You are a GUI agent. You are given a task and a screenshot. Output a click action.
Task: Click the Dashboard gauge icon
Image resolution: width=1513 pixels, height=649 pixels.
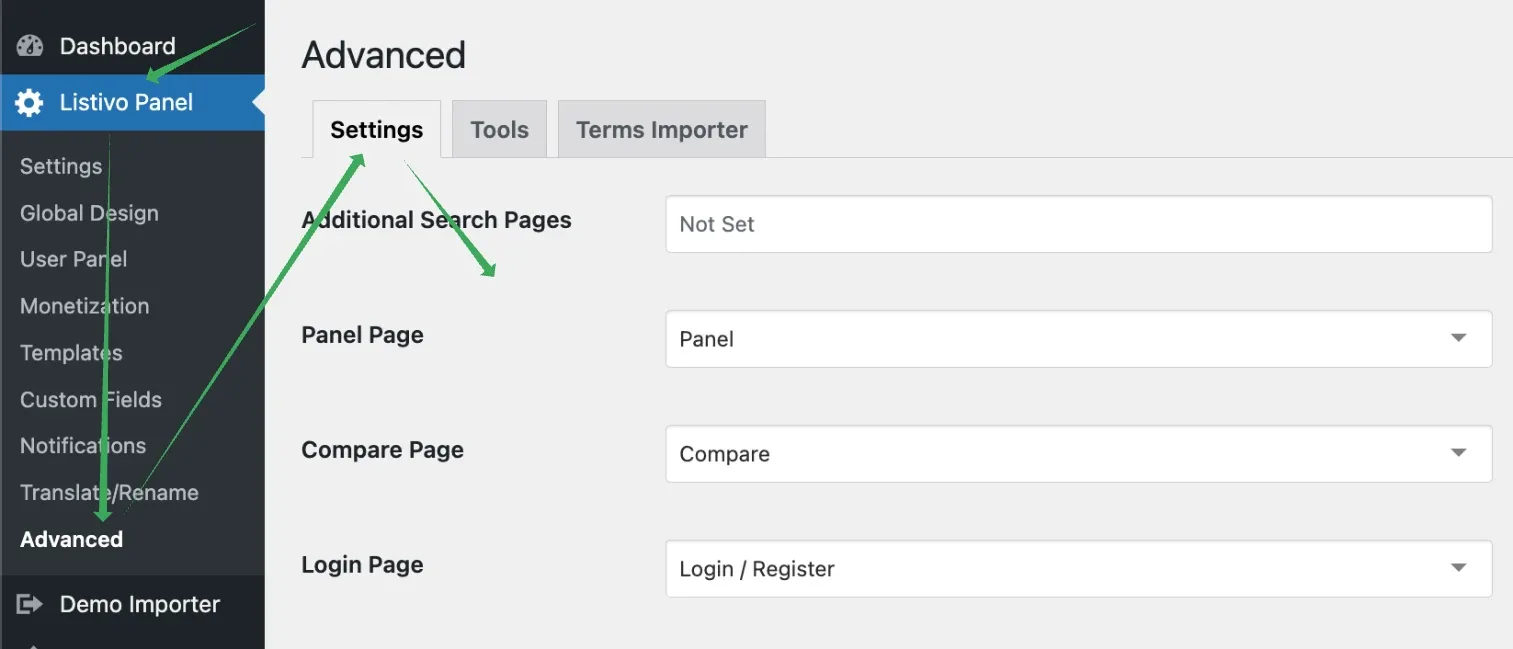30,46
